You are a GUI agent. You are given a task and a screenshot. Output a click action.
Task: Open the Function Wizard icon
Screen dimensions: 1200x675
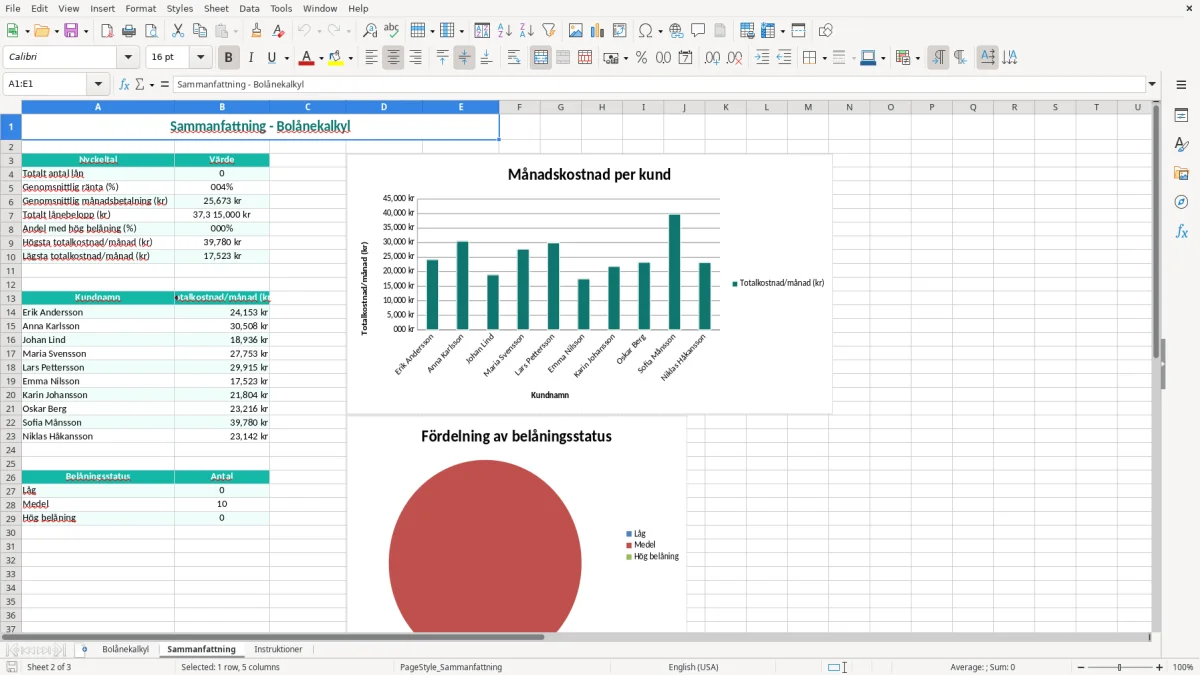tap(124, 84)
